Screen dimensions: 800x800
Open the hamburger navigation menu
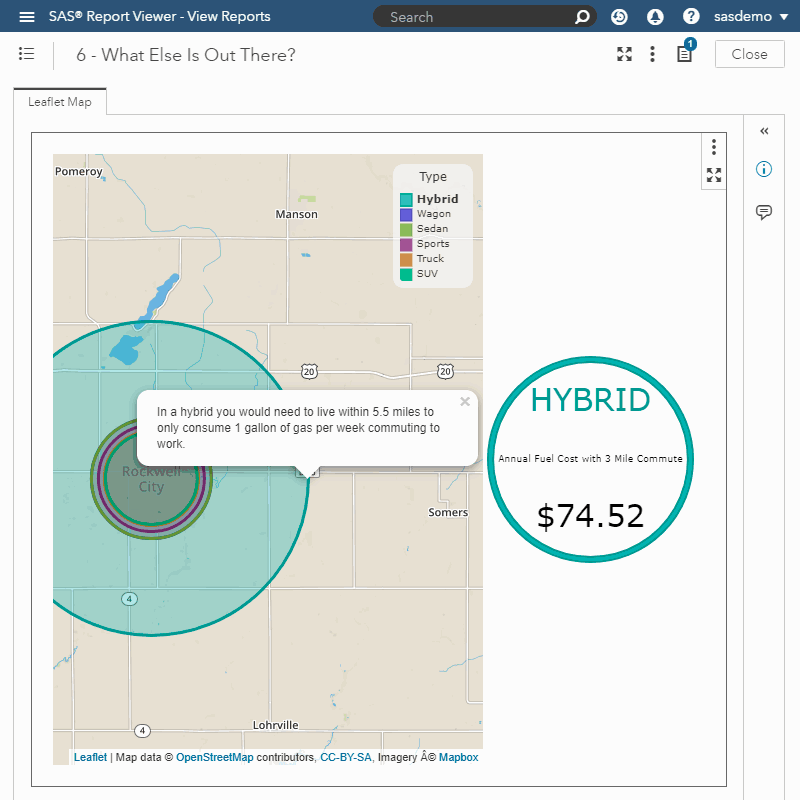tap(27, 17)
